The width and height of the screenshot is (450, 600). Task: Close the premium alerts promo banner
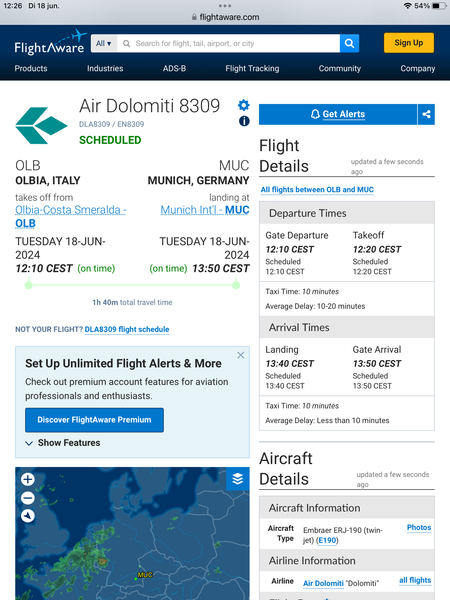[241, 355]
